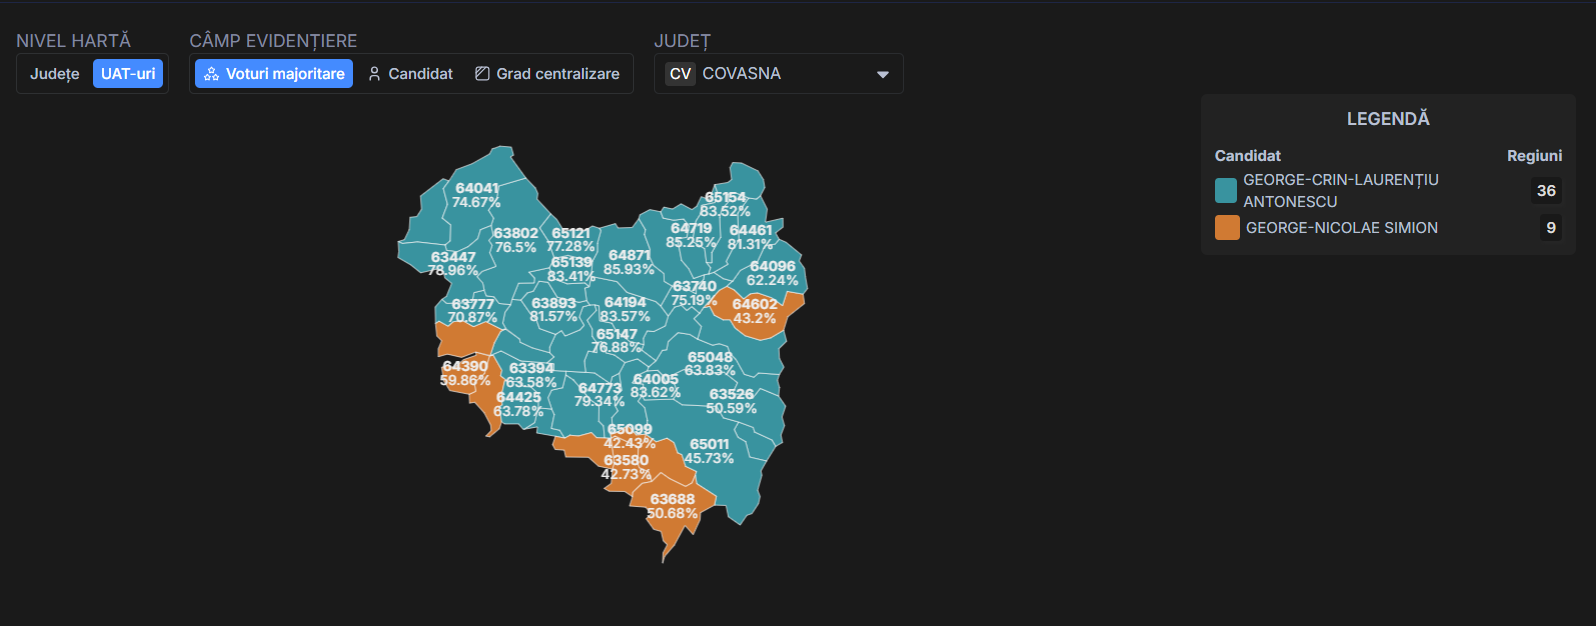Switch map level to Județe
This screenshot has height=626, width=1596.
point(55,74)
